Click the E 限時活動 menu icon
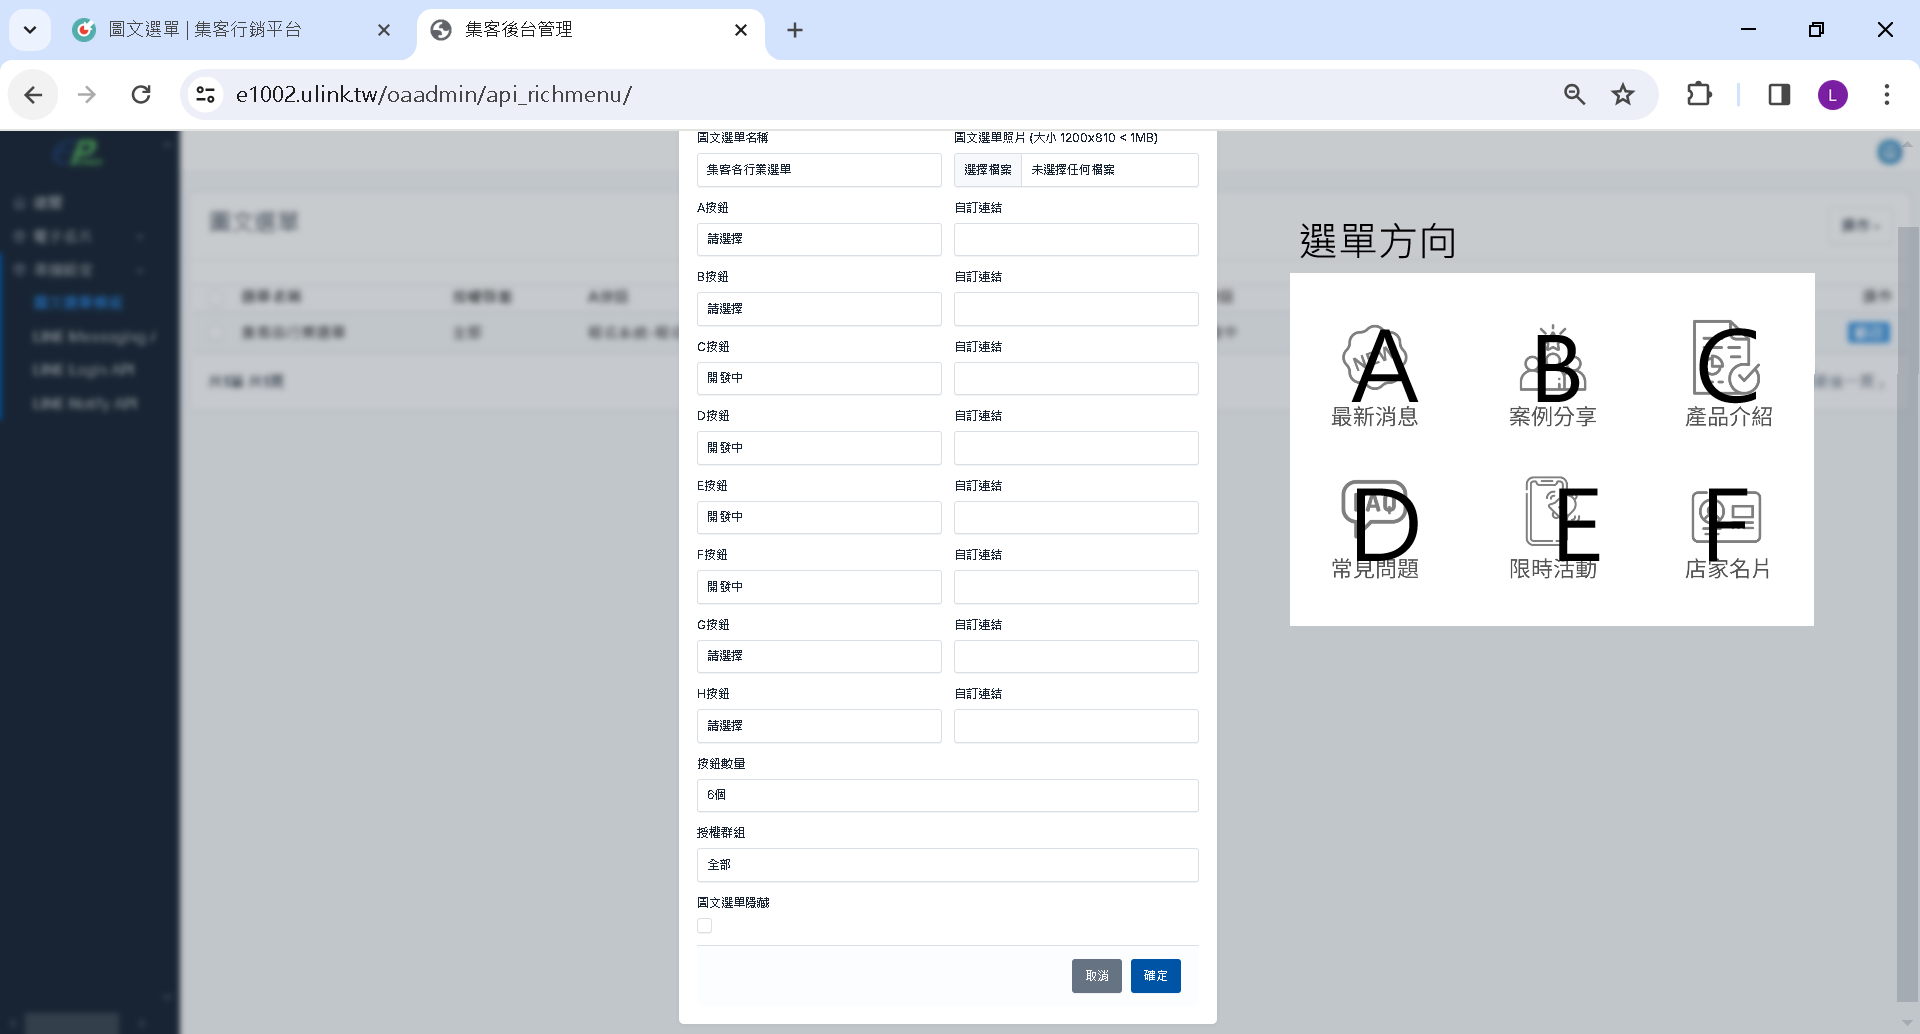 pos(1553,529)
